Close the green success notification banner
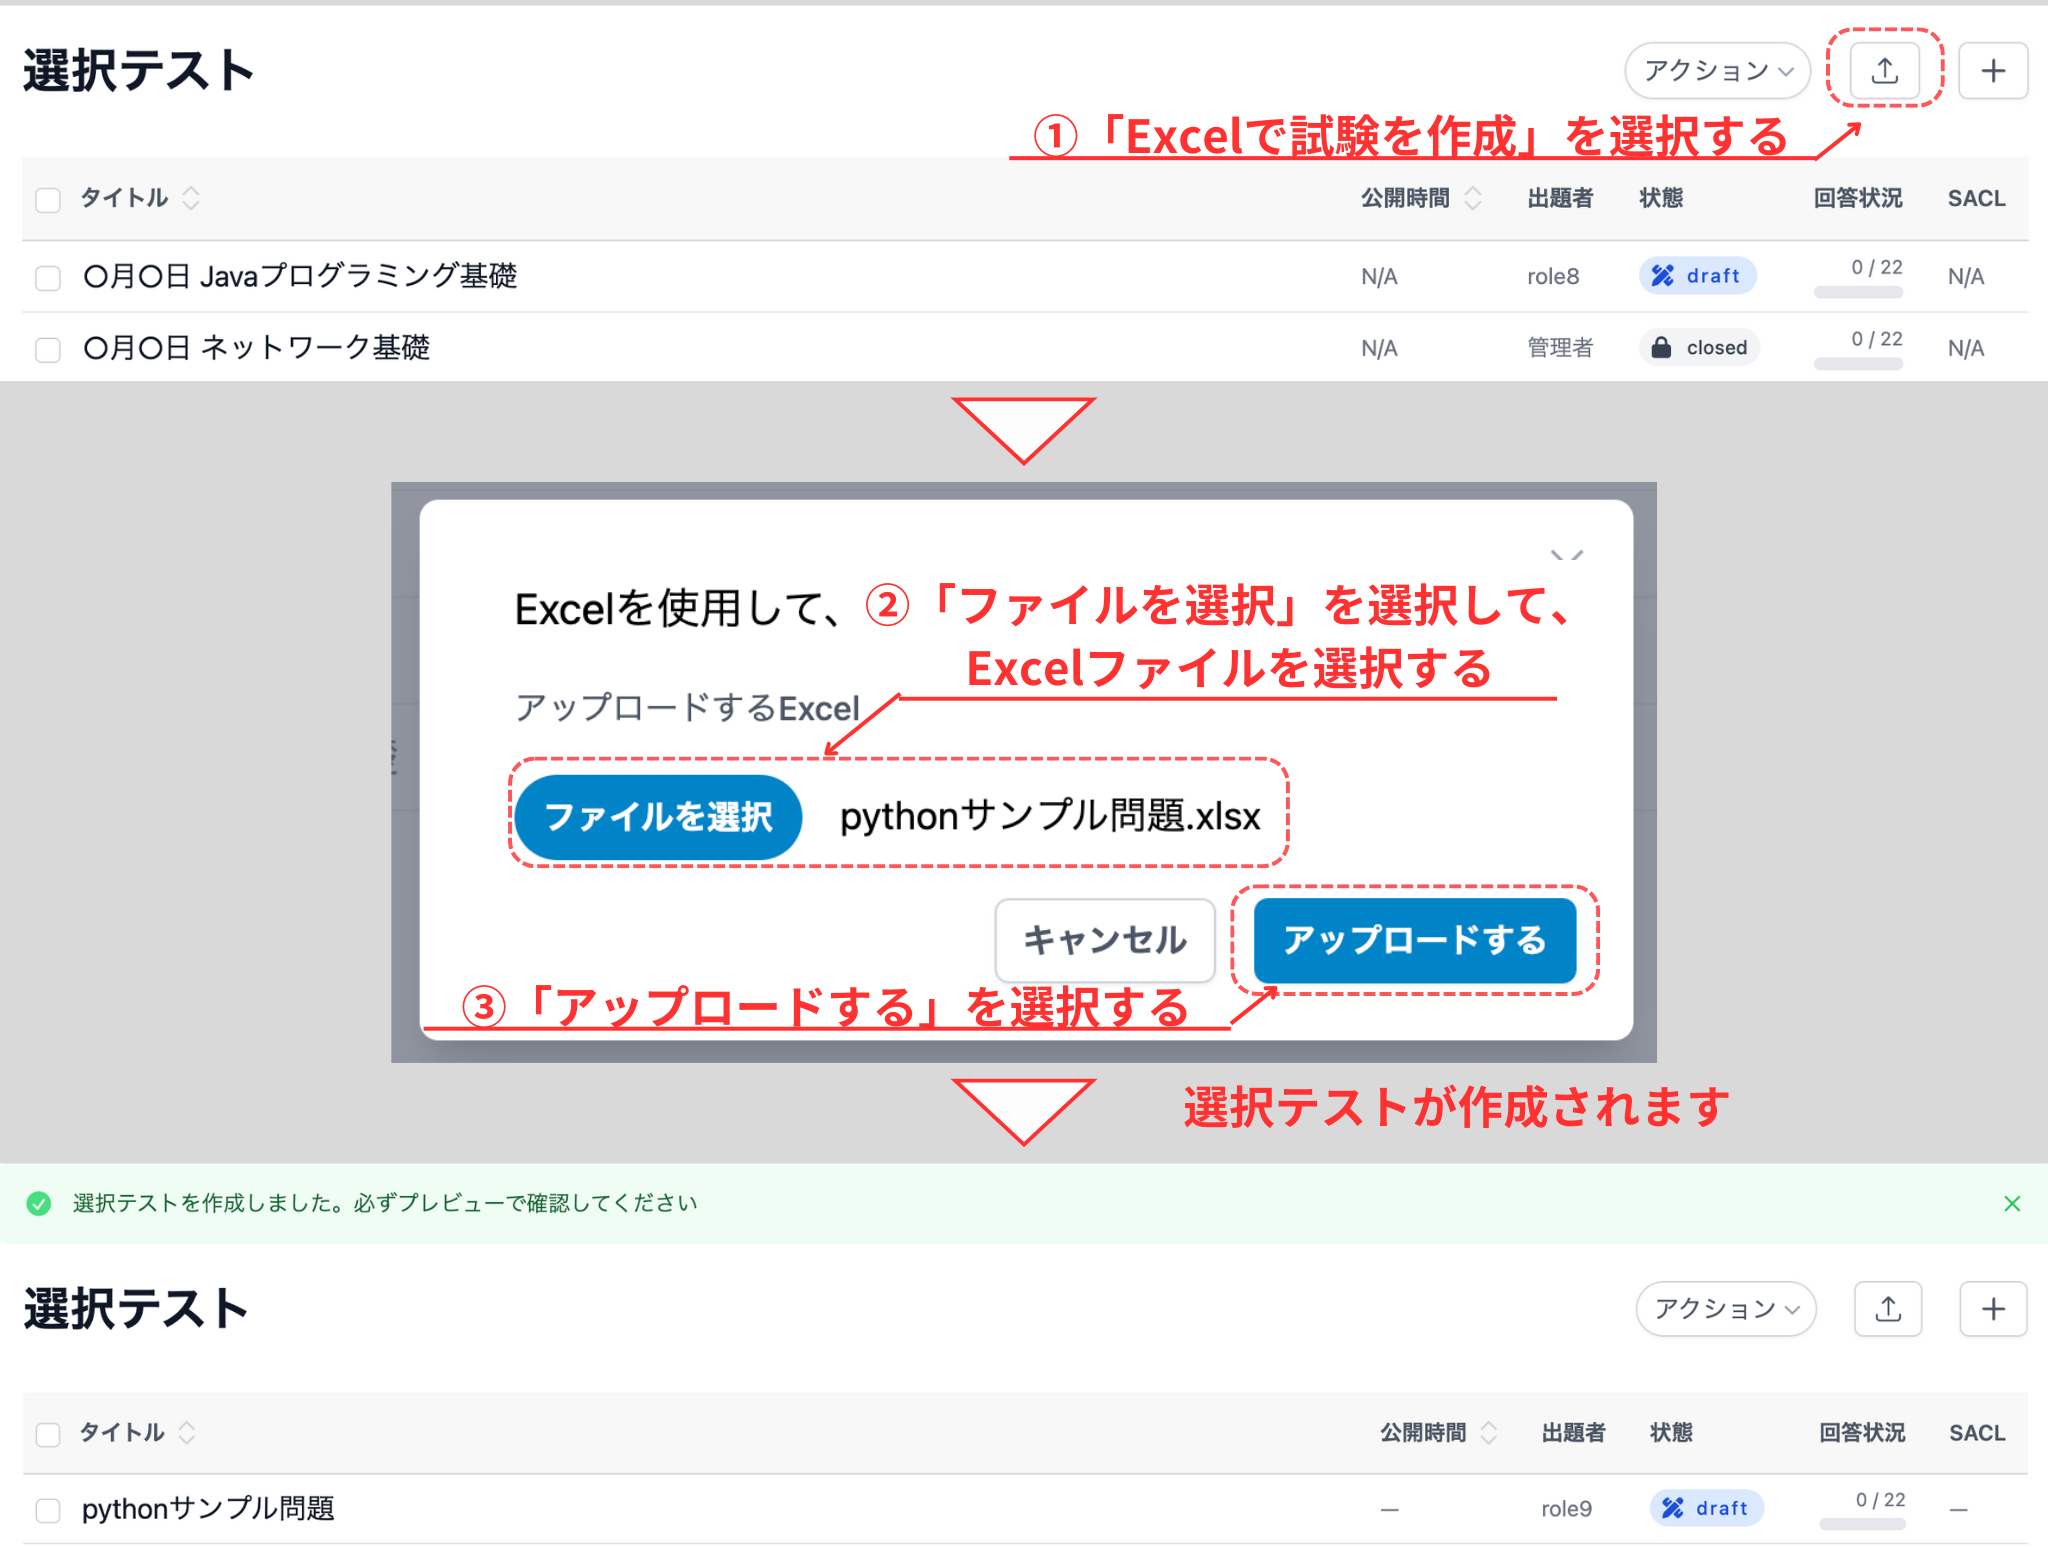The height and width of the screenshot is (1547, 2048). (2012, 1203)
